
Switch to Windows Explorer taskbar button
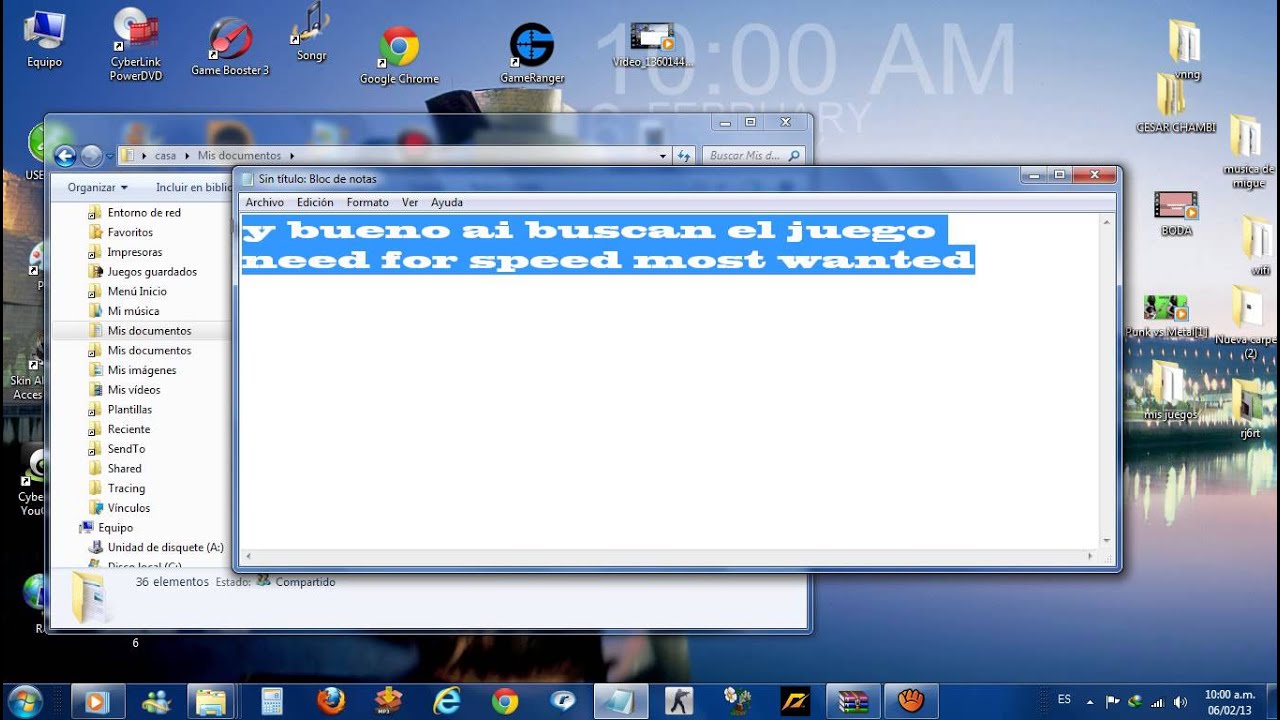click(212, 701)
